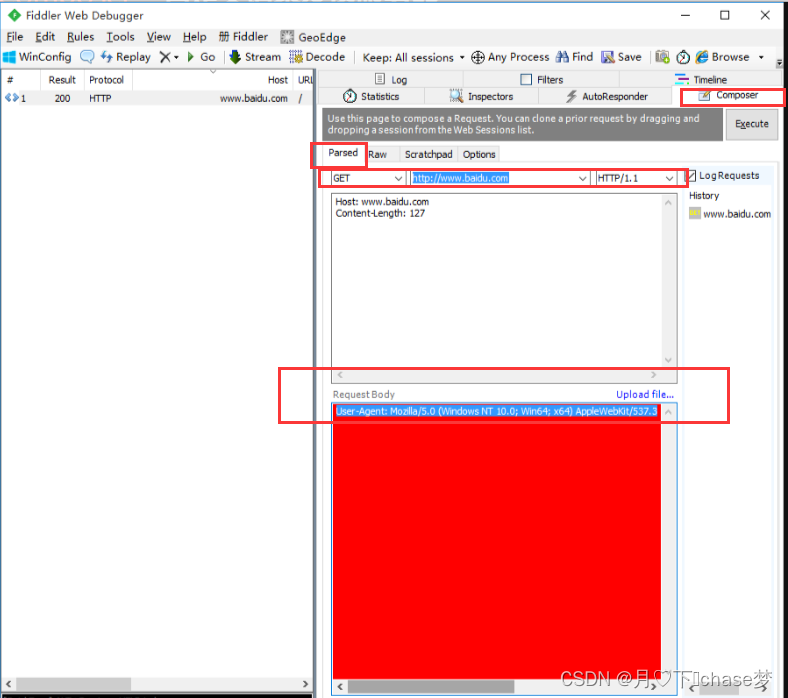788x698 pixels.
Task: Open the Help menu
Action: [x=194, y=37]
